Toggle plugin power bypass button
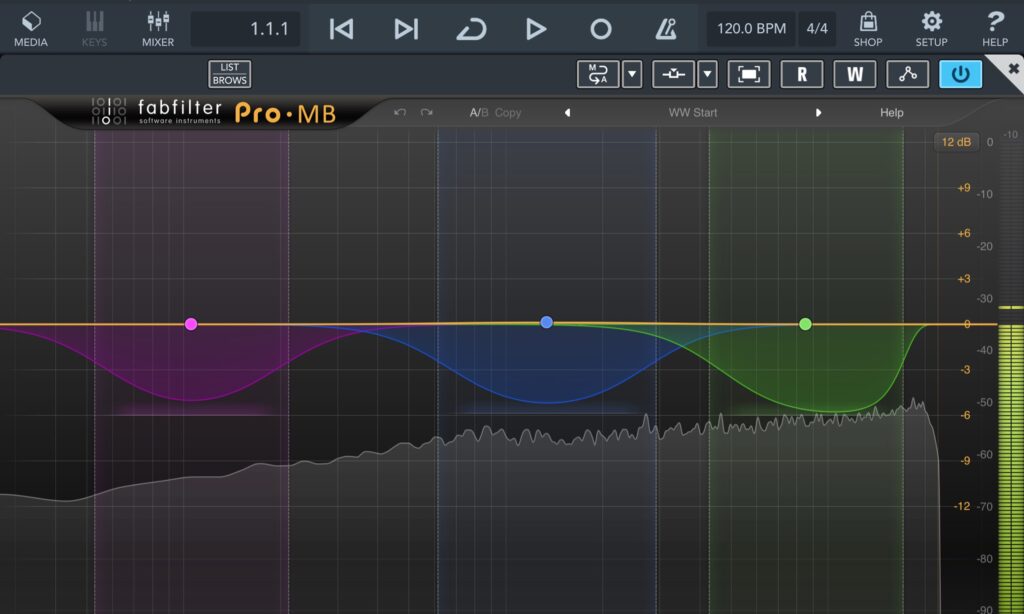This screenshot has width=1024, height=614. click(960, 74)
